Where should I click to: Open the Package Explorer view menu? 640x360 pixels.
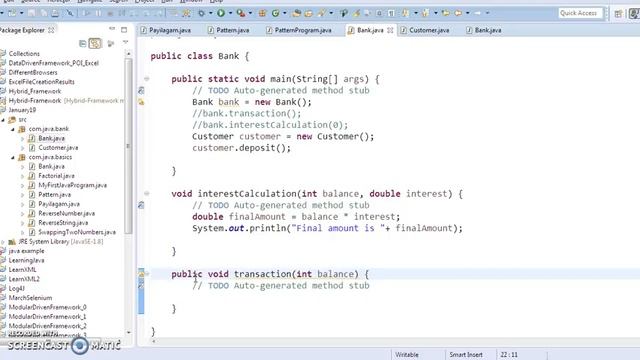125,42
